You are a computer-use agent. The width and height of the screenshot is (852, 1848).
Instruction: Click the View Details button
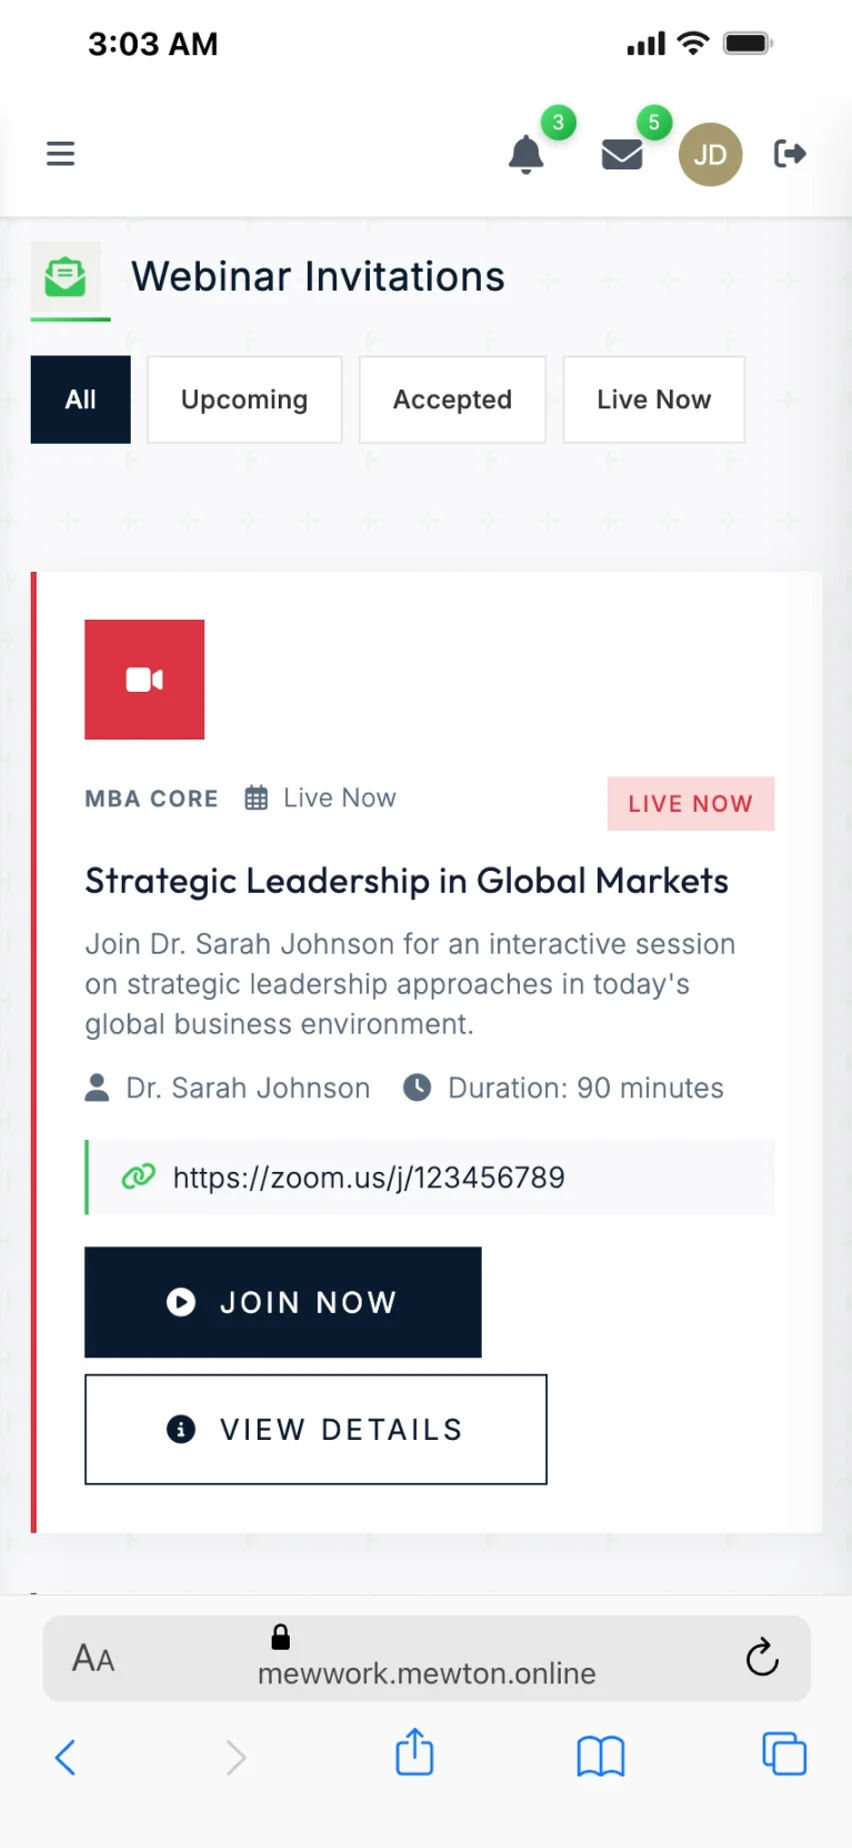pos(316,1429)
